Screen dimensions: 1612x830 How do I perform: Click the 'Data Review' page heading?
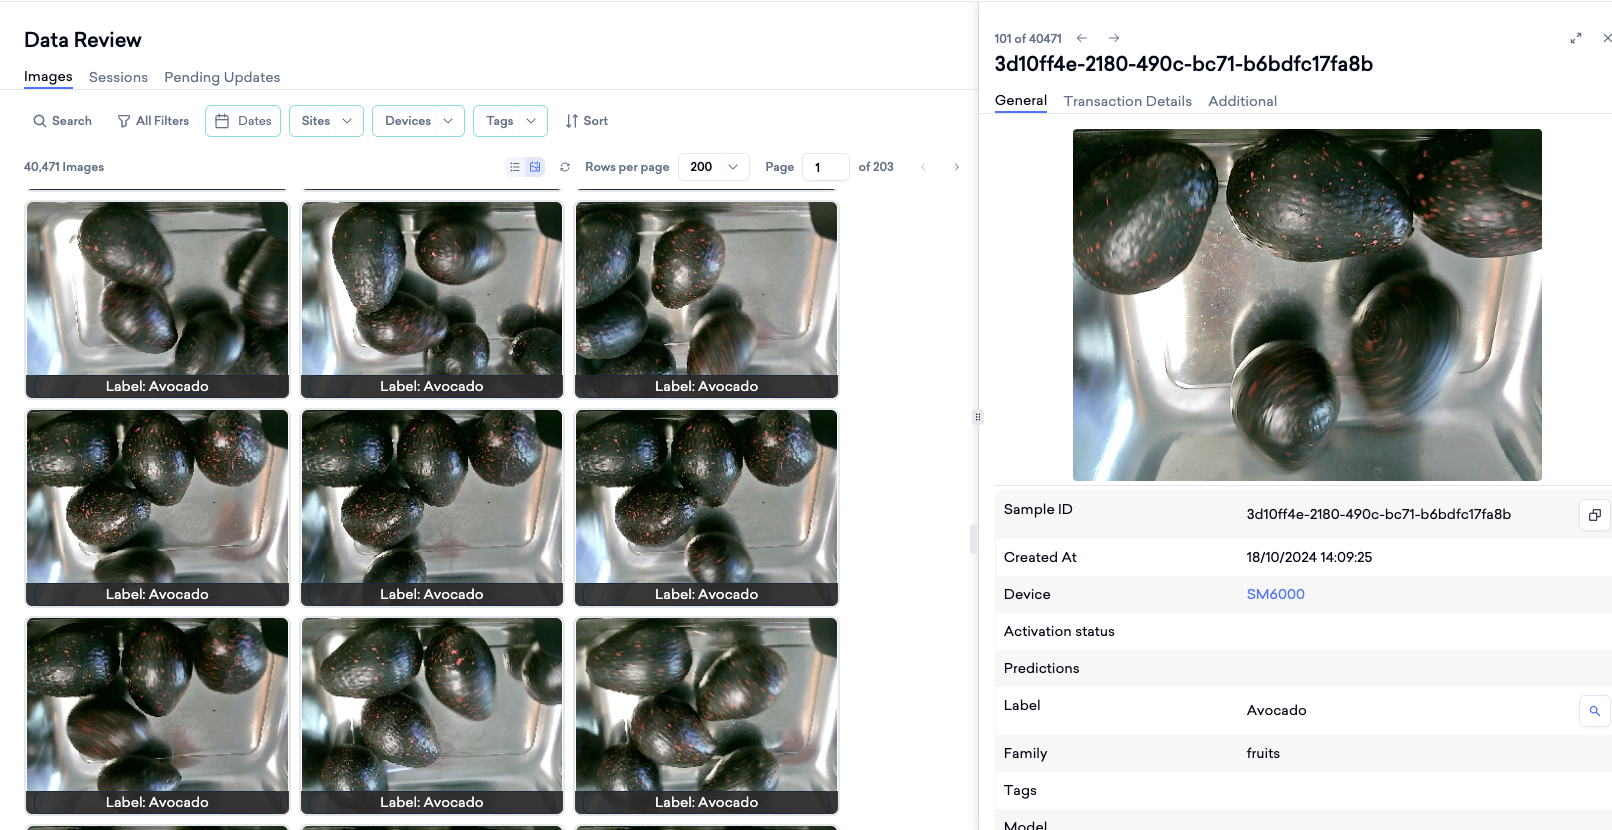83,40
